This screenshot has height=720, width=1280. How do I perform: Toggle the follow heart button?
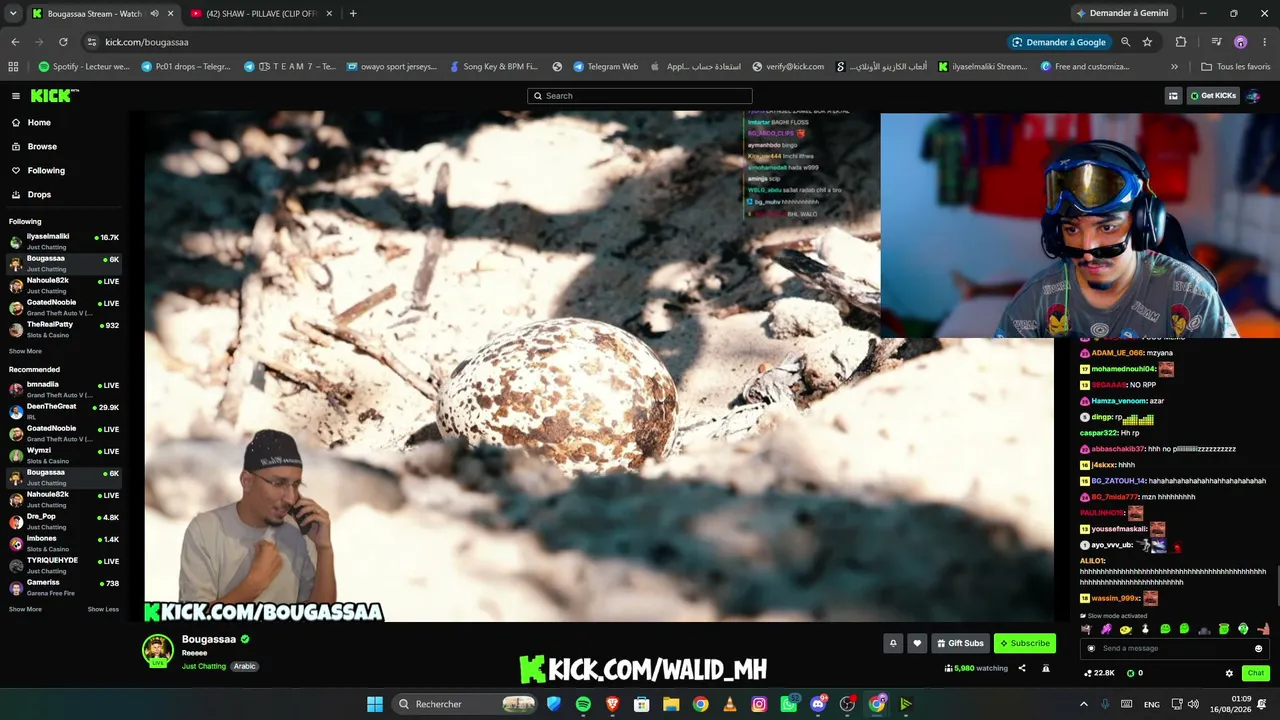click(917, 643)
